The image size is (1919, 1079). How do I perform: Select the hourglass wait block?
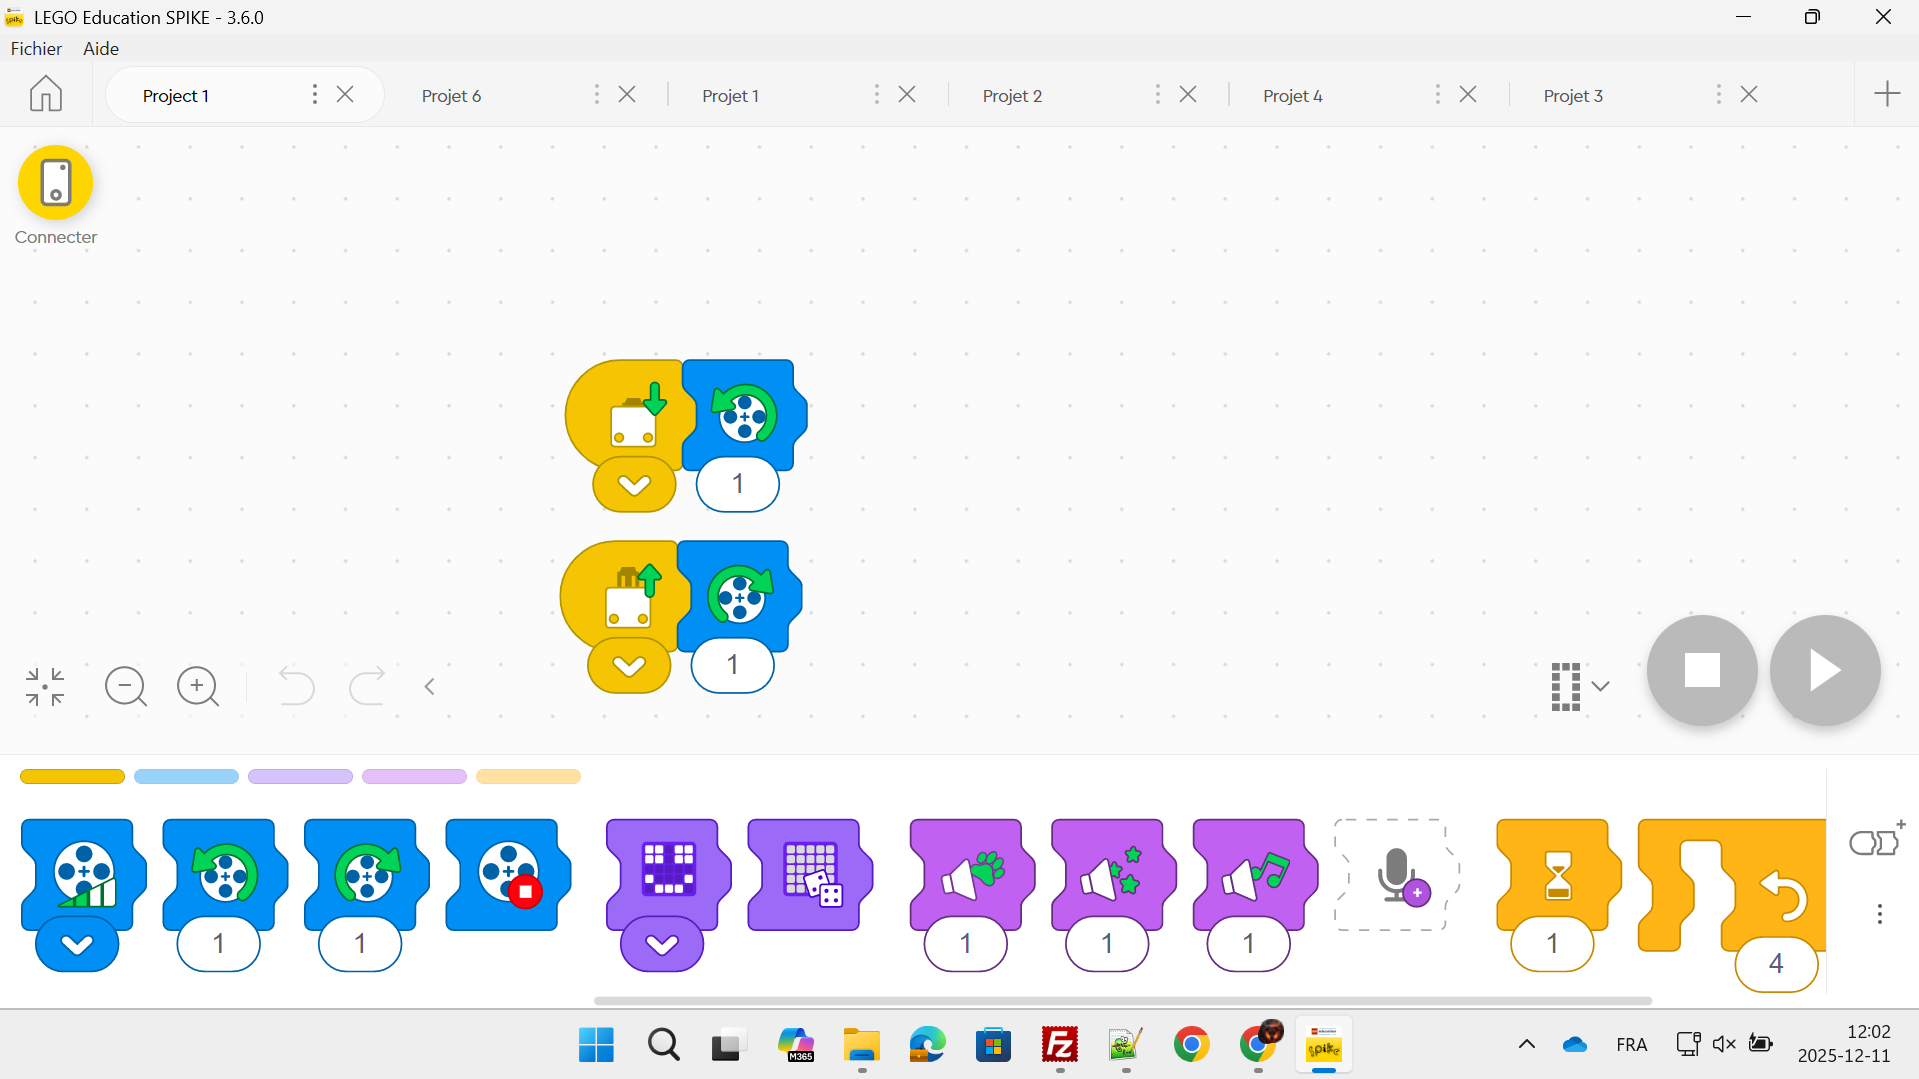pos(1557,872)
